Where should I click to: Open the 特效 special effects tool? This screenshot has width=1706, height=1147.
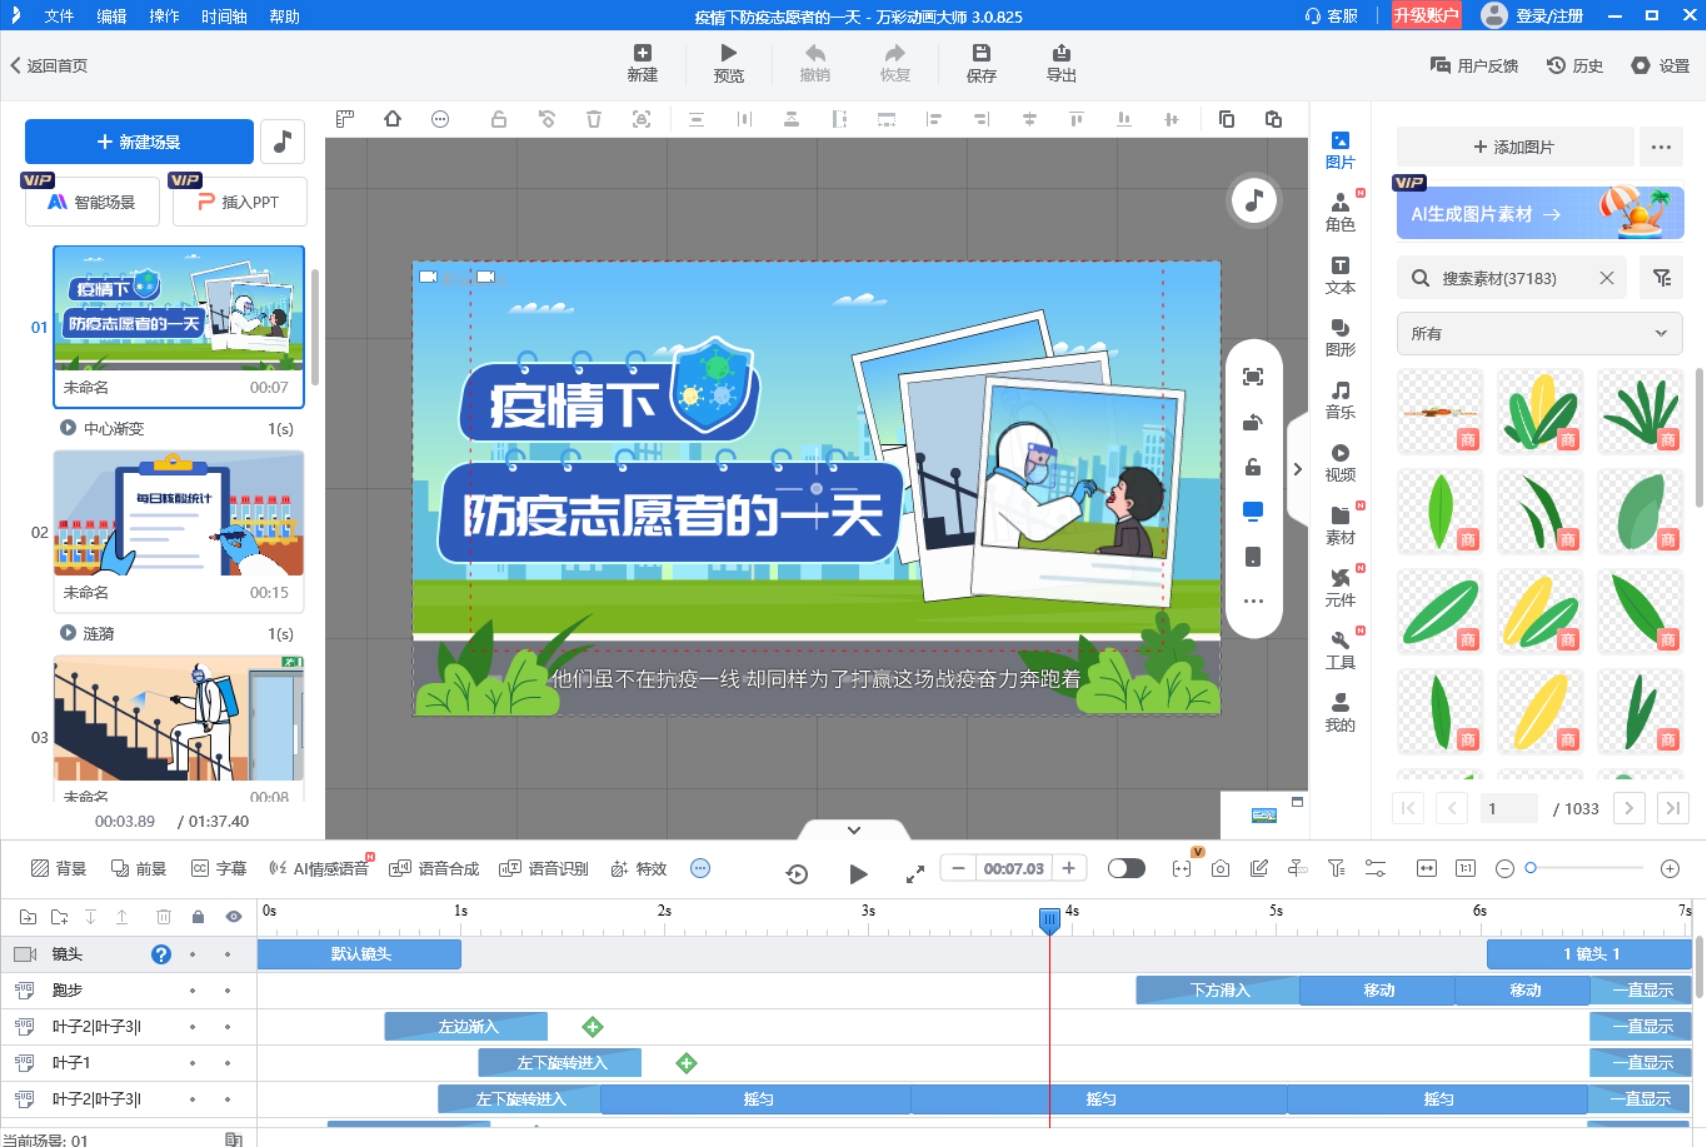[637, 868]
